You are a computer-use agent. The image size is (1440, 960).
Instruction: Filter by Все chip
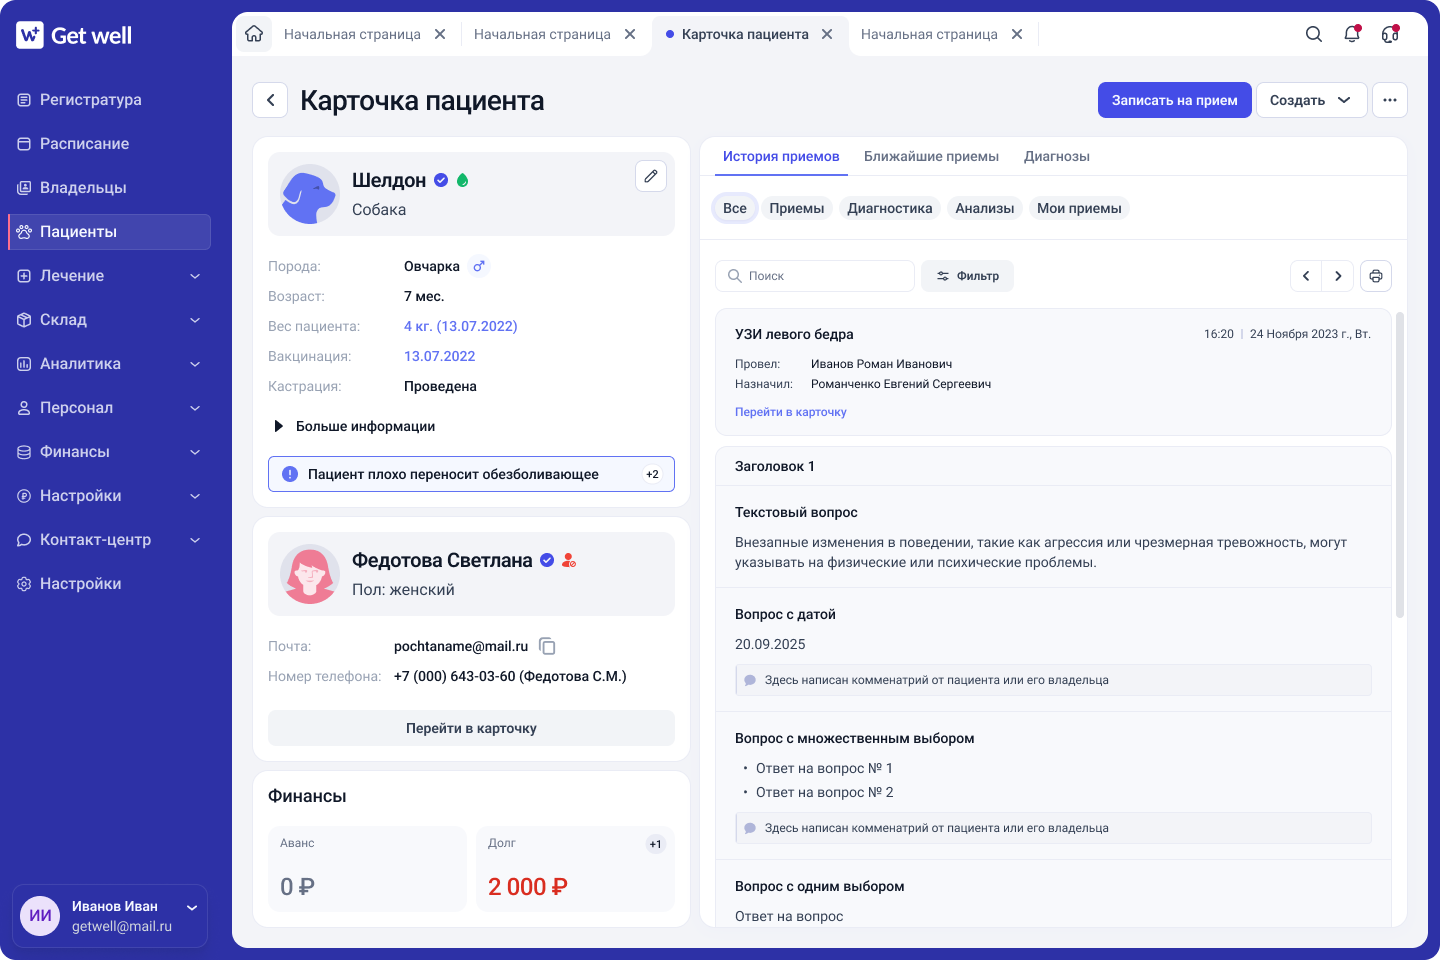pyautogui.click(x=735, y=208)
